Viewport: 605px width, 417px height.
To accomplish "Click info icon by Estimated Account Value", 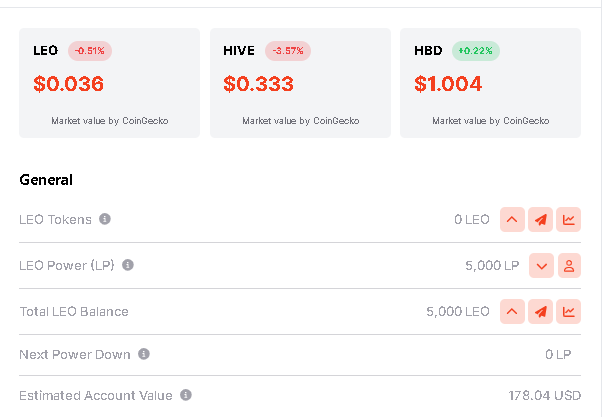I will point(186,395).
